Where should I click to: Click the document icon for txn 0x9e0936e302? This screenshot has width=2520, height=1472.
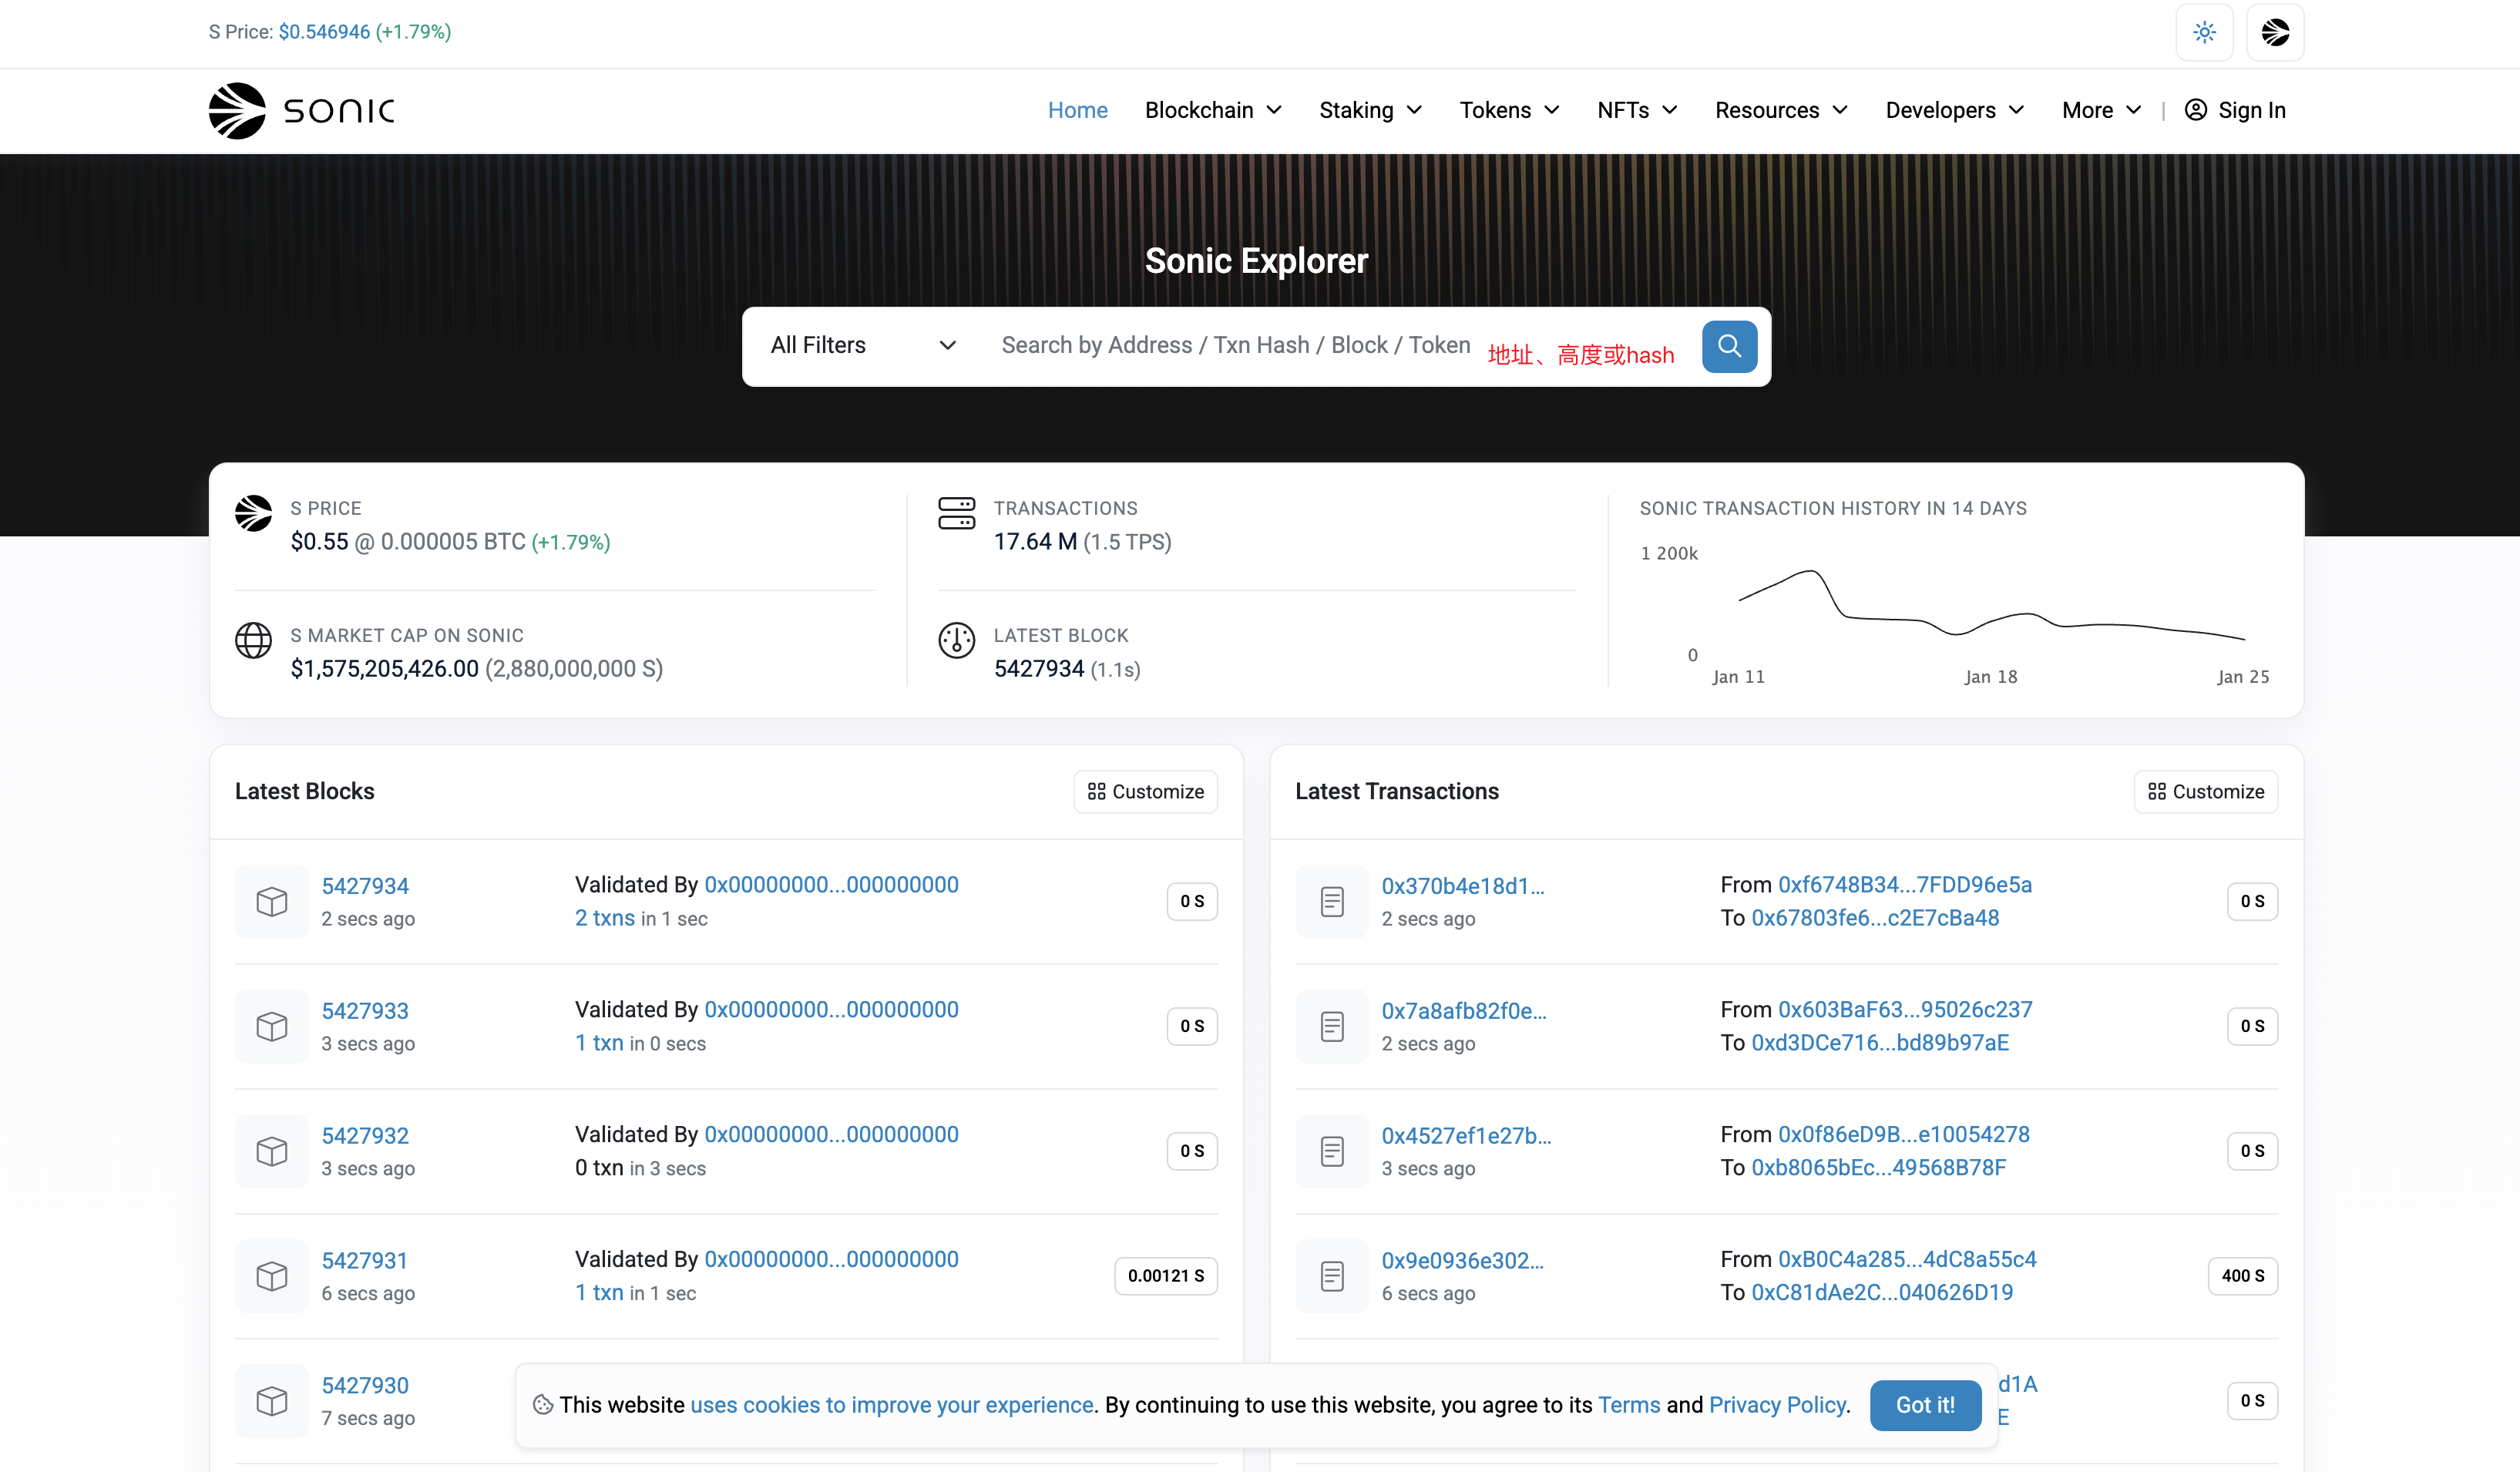point(1332,1276)
